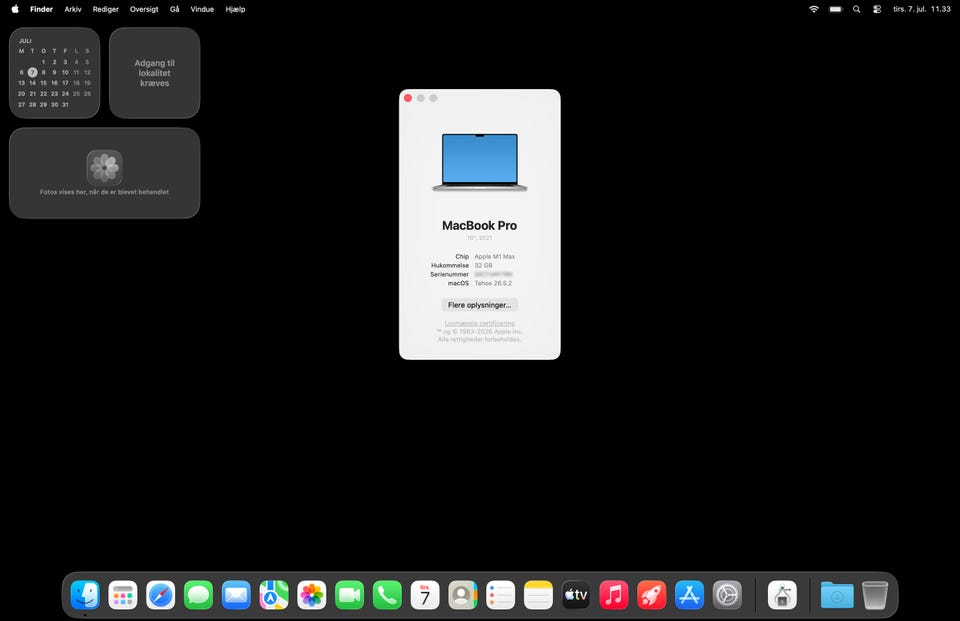Open Apple TV app in Dock
The image size is (960, 621).
tap(576, 595)
